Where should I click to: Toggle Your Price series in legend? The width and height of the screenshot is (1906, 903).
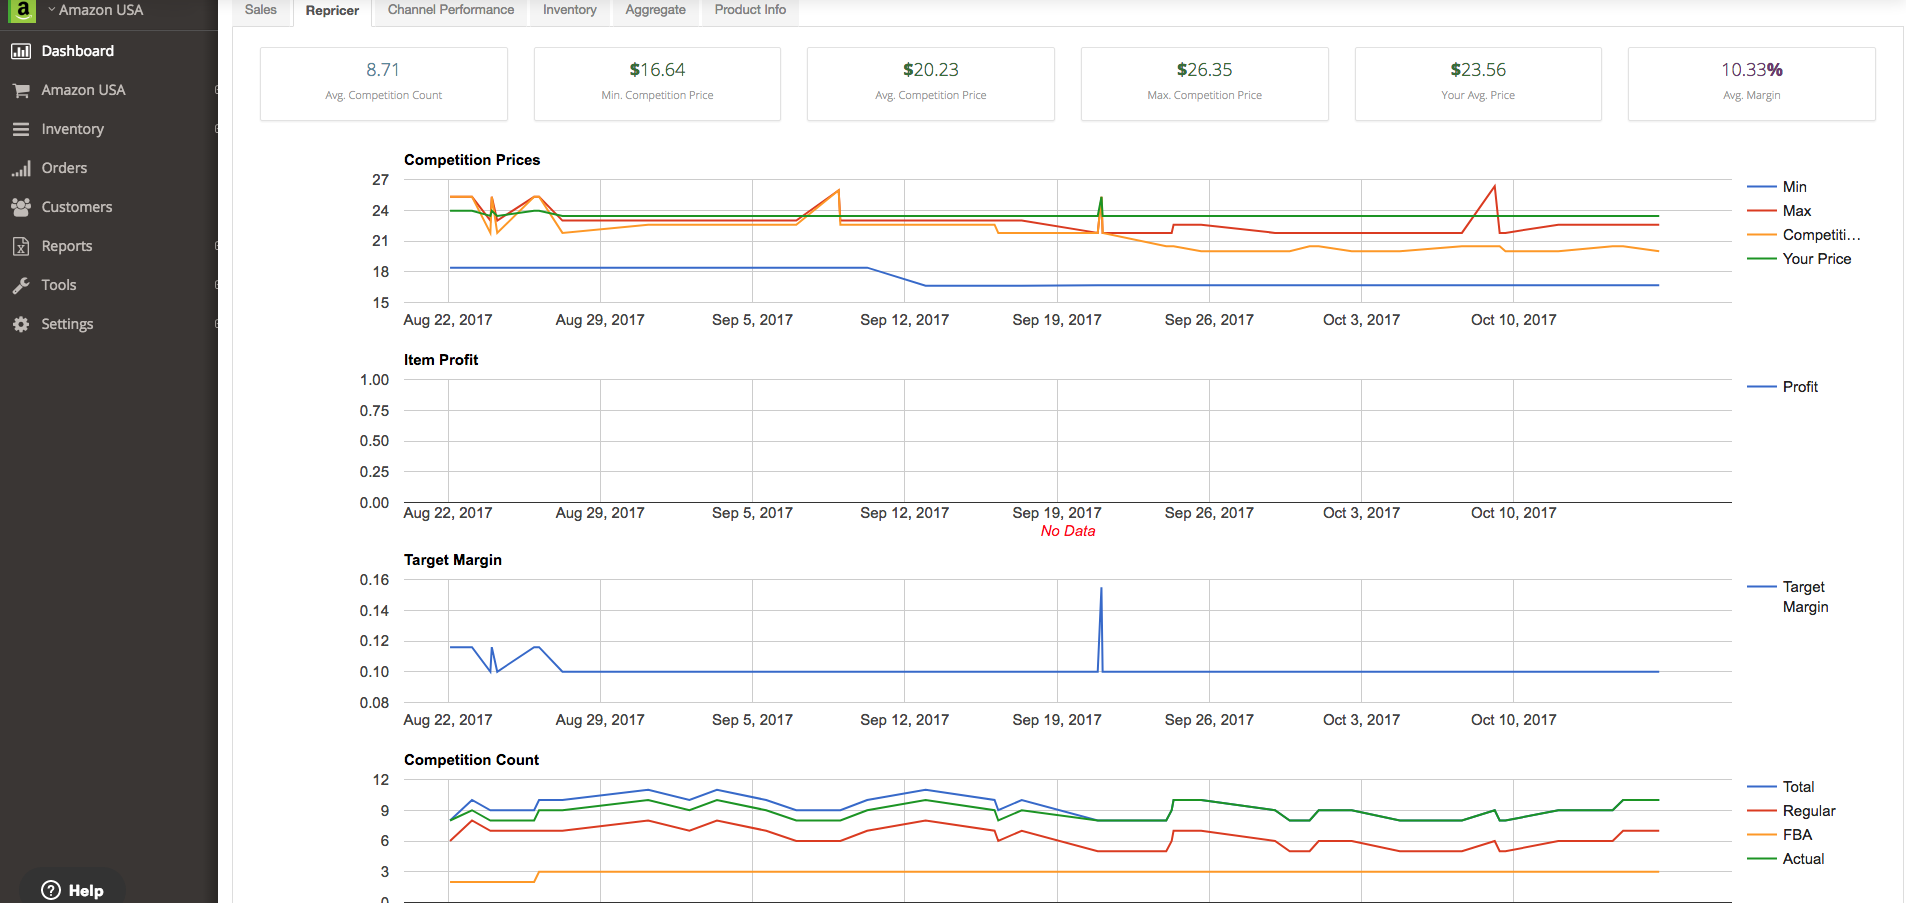[1799, 259]
